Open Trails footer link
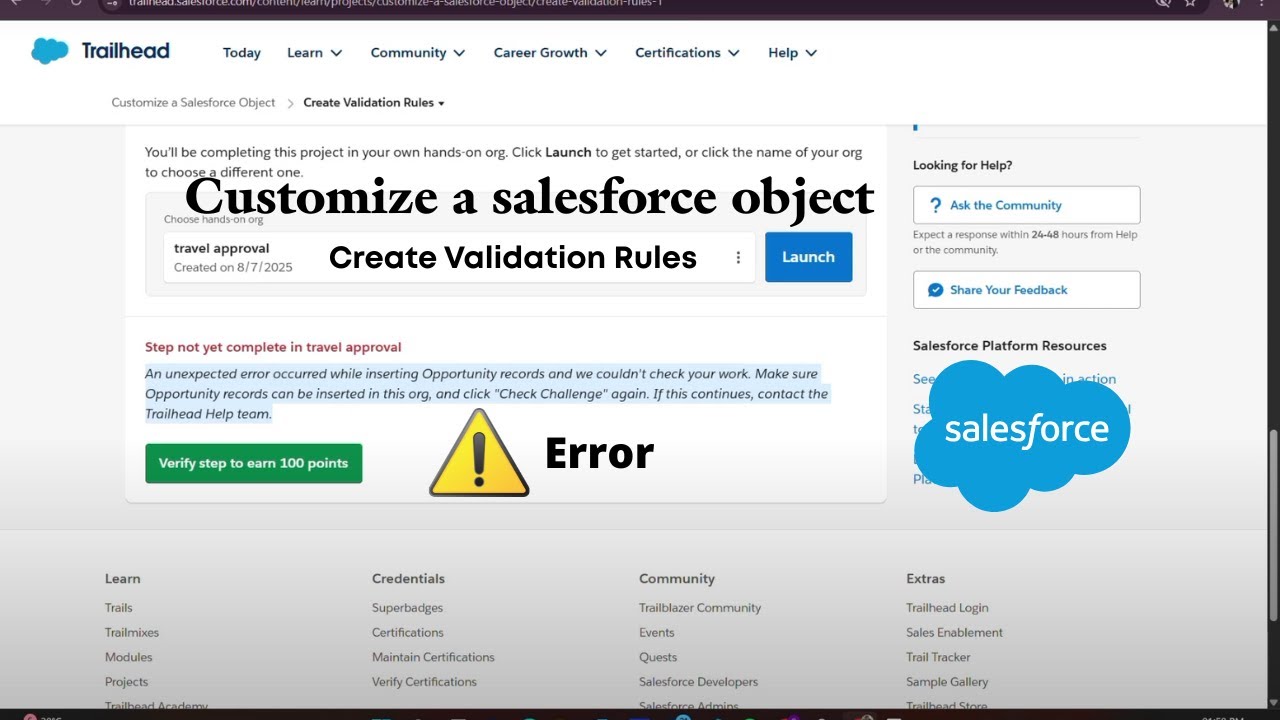This screenshot has height=720, width=1280. pyautogui.click(x=118, y=608)
